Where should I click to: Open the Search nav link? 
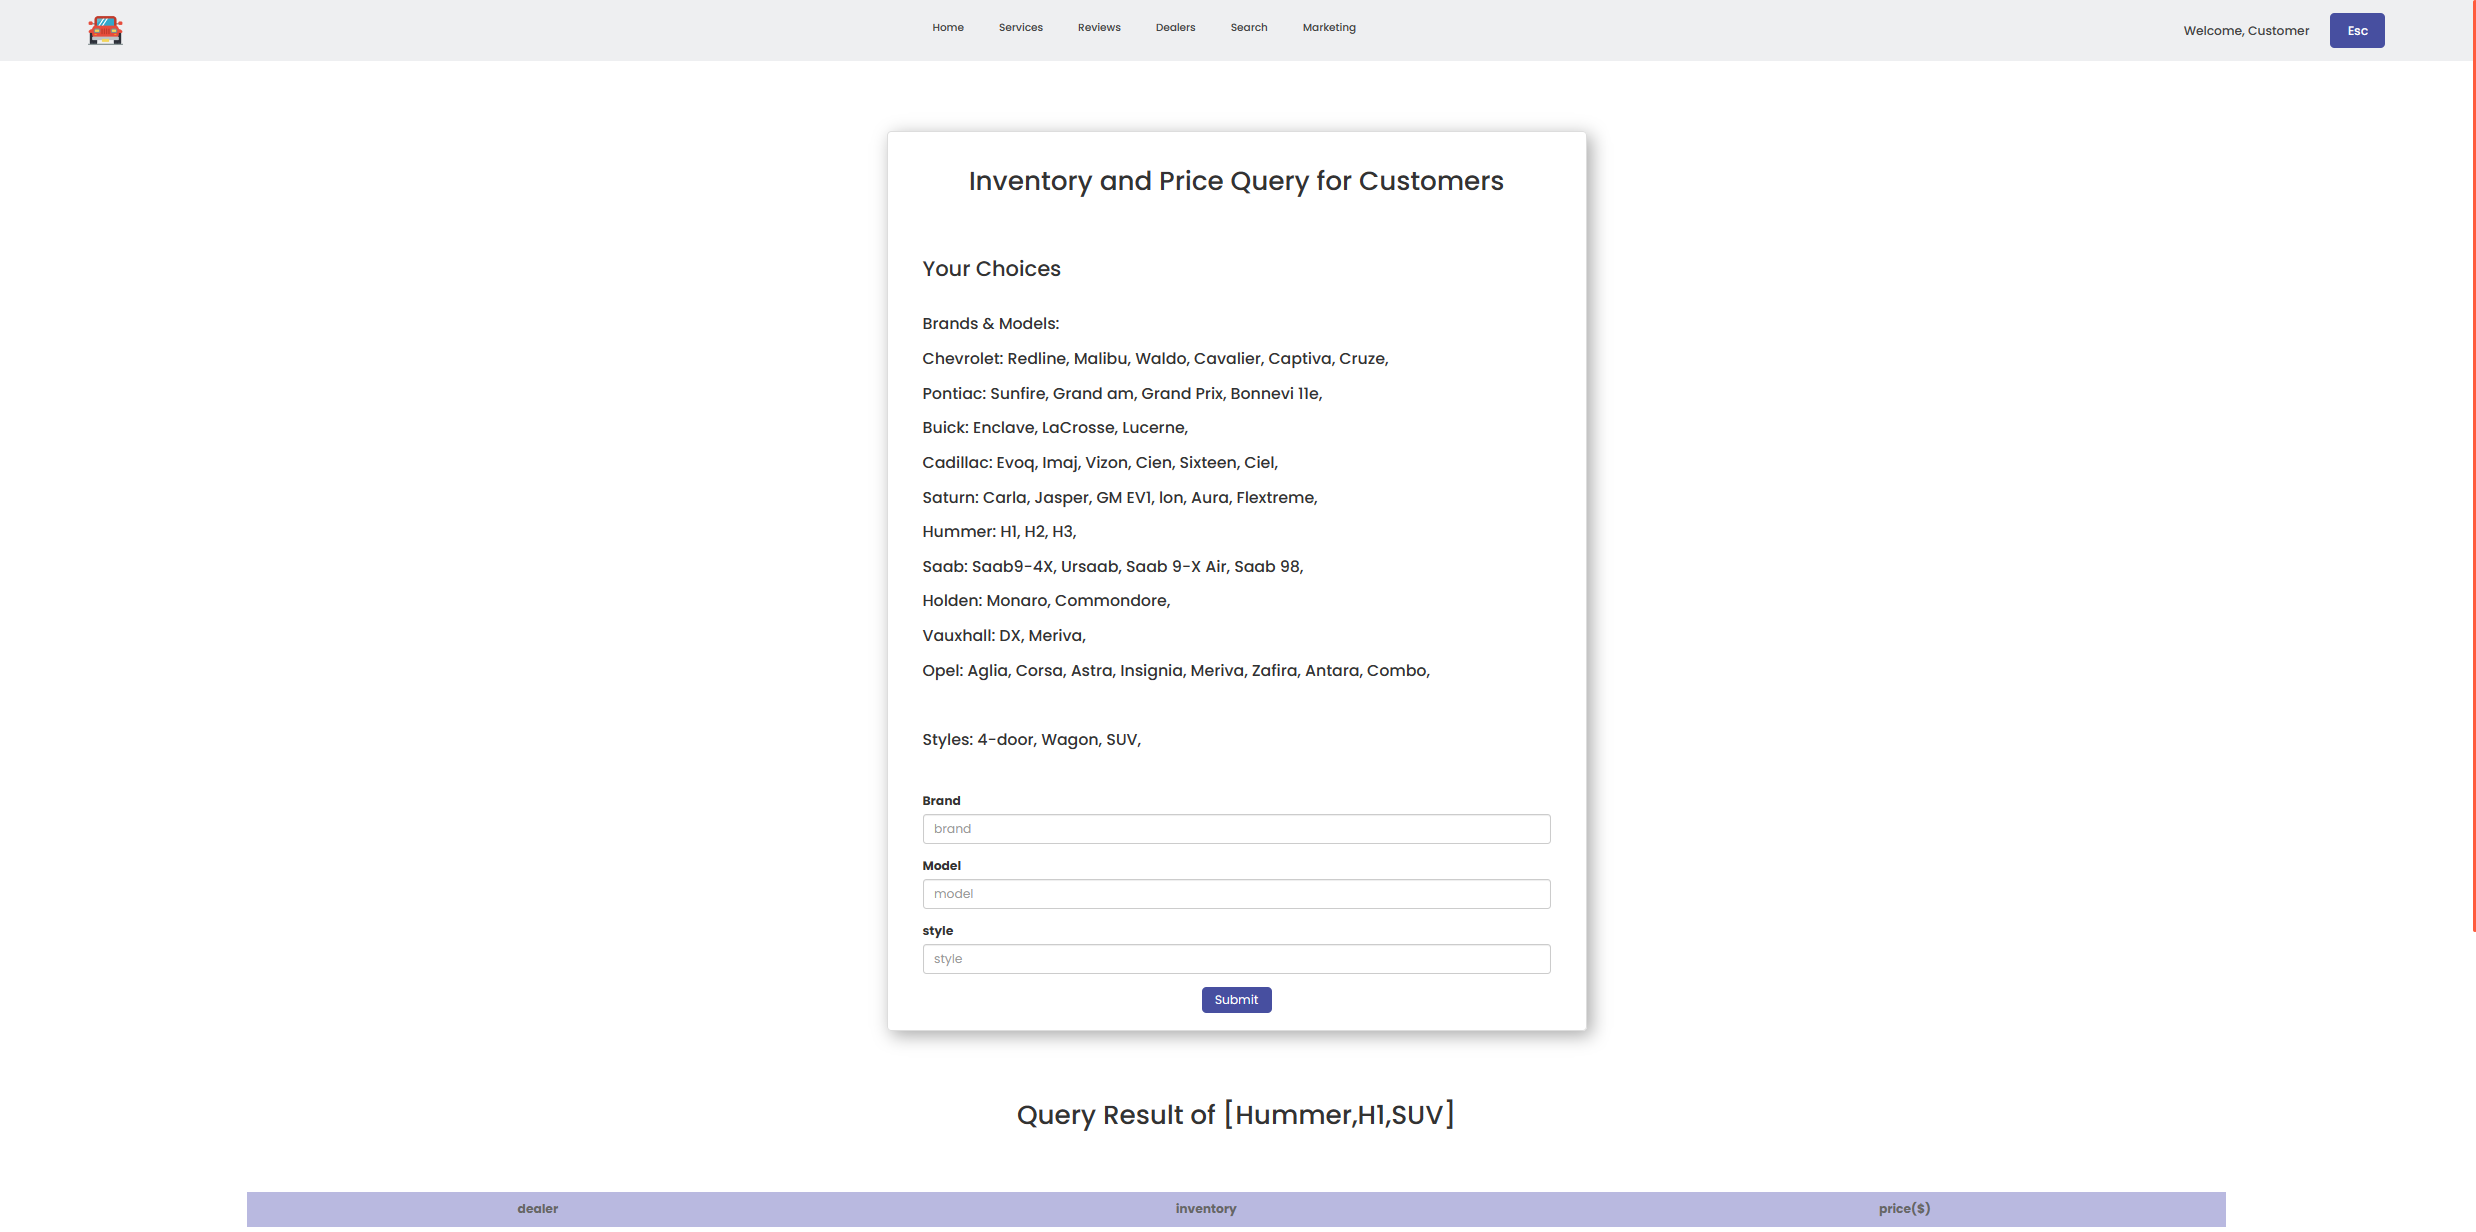click(x=1248, y=28)
